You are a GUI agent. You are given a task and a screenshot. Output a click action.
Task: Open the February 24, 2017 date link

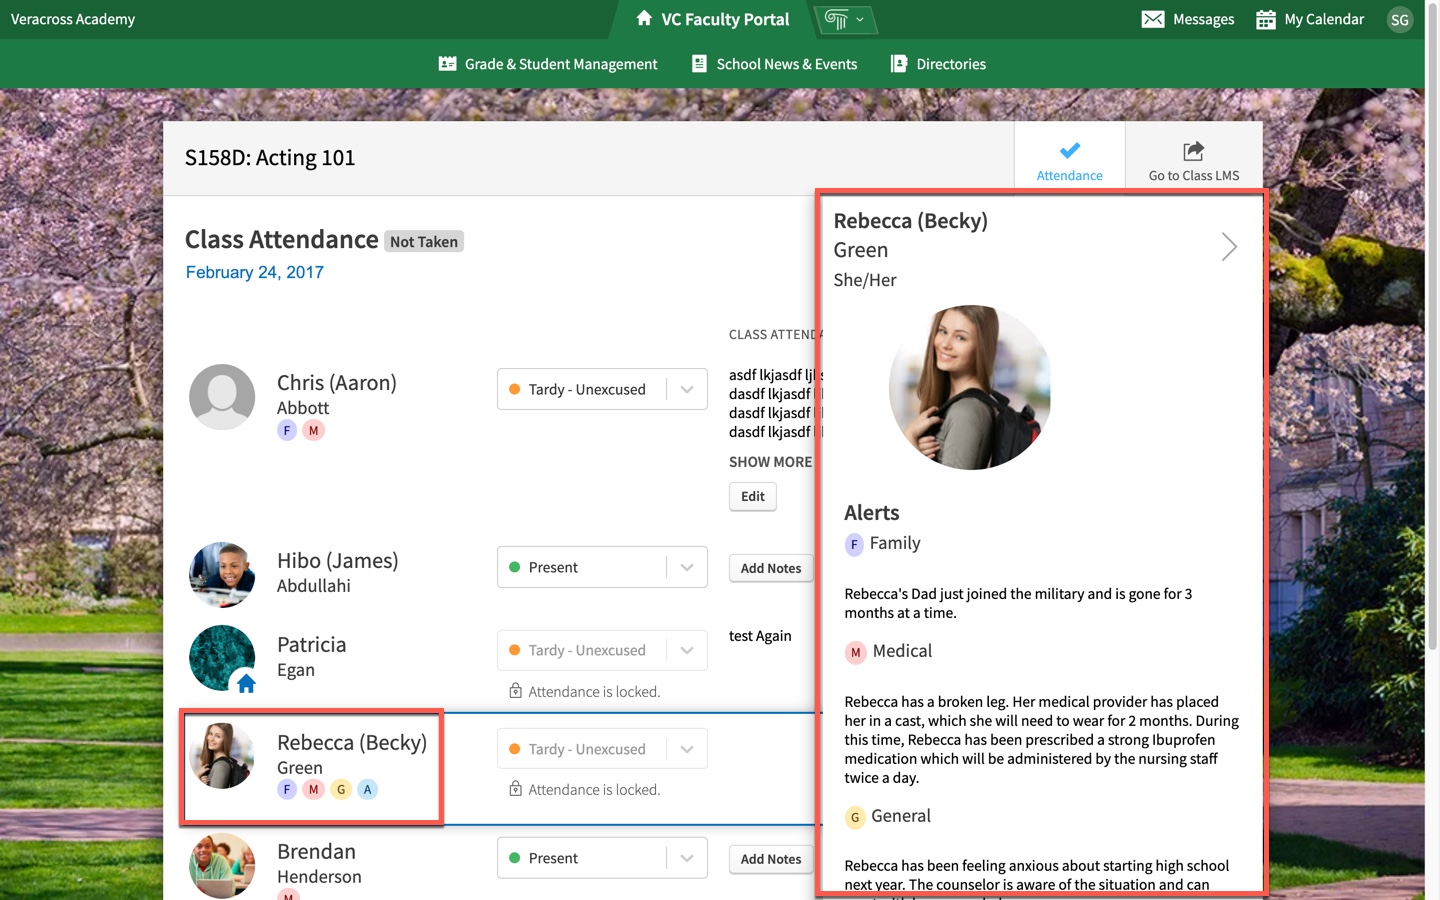click(254, 272)
